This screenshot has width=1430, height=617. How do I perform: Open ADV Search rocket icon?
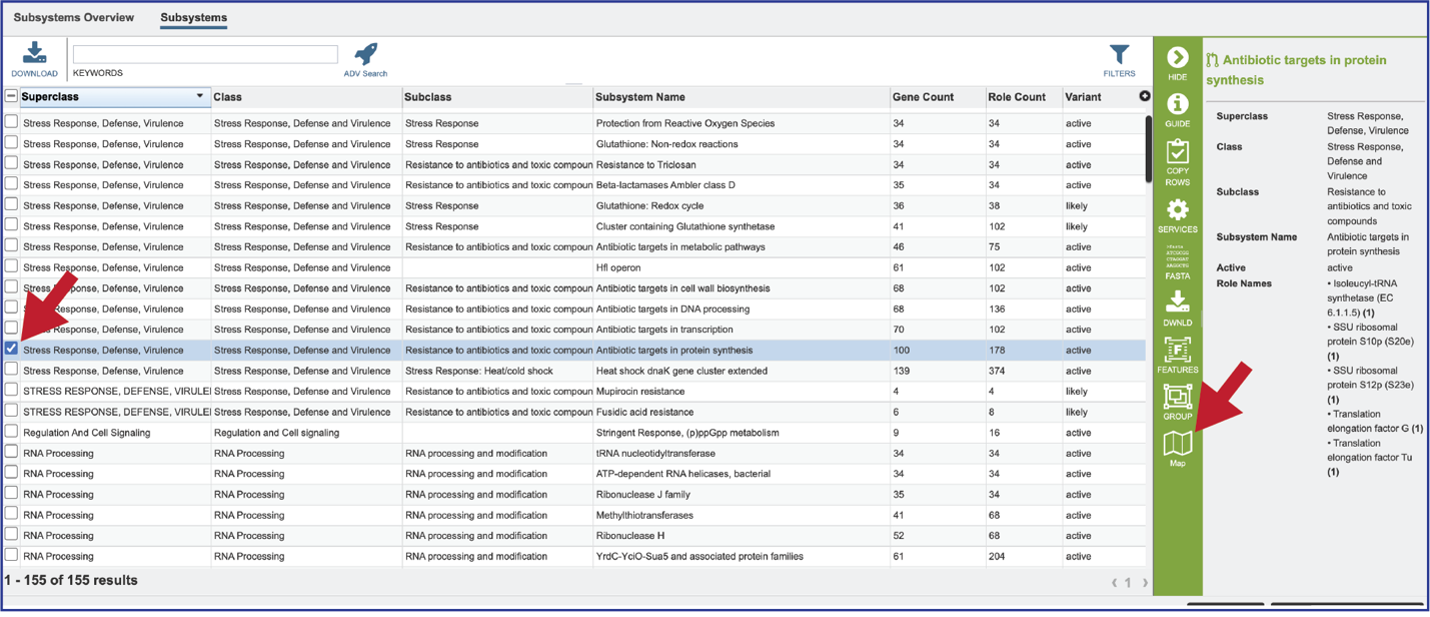pyautogui.click(x=366, y=54)
